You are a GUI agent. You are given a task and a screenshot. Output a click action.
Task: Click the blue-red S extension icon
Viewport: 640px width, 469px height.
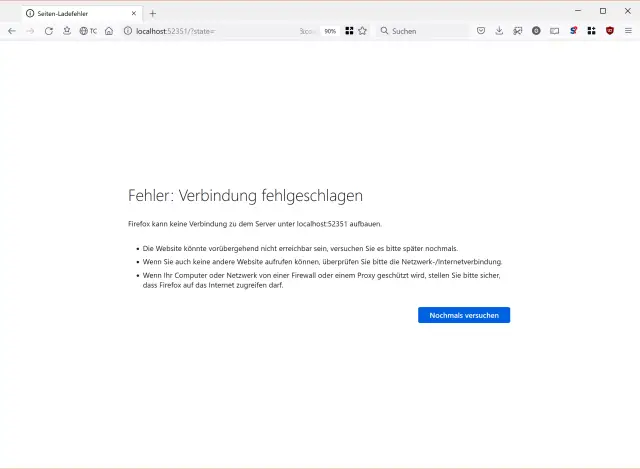573,31
